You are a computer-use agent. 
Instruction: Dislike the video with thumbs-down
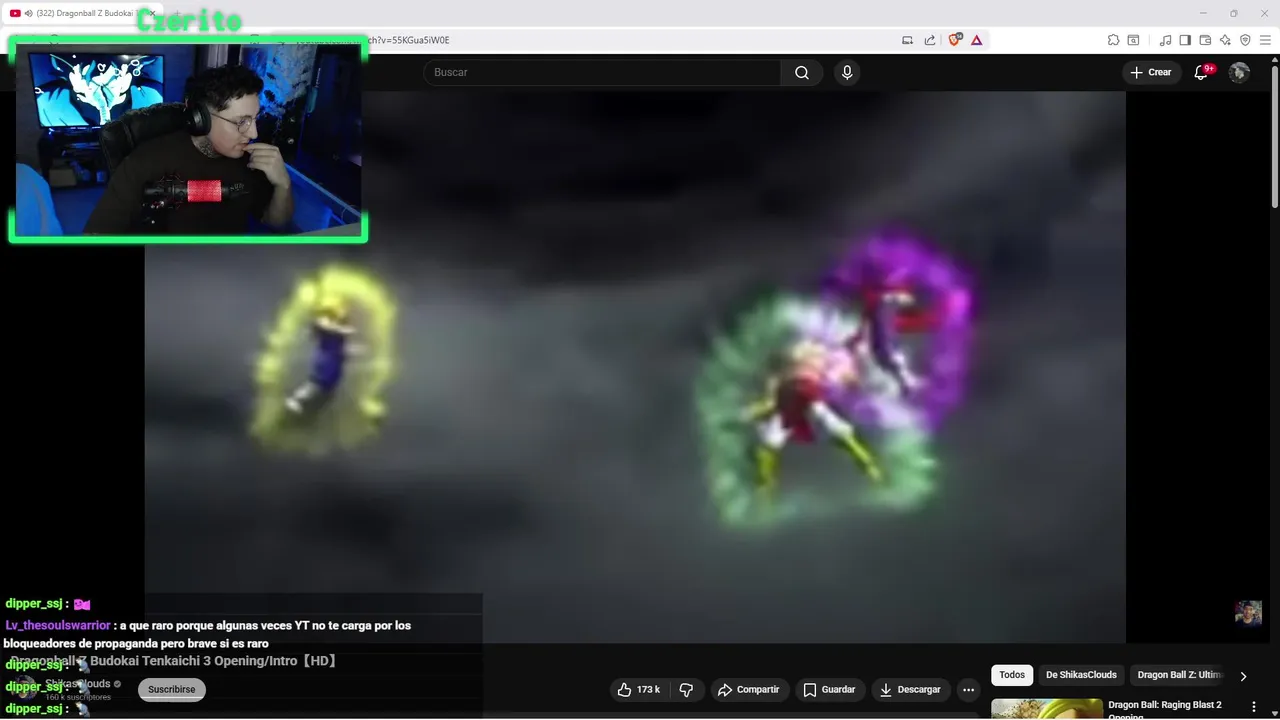pos(686,689)
